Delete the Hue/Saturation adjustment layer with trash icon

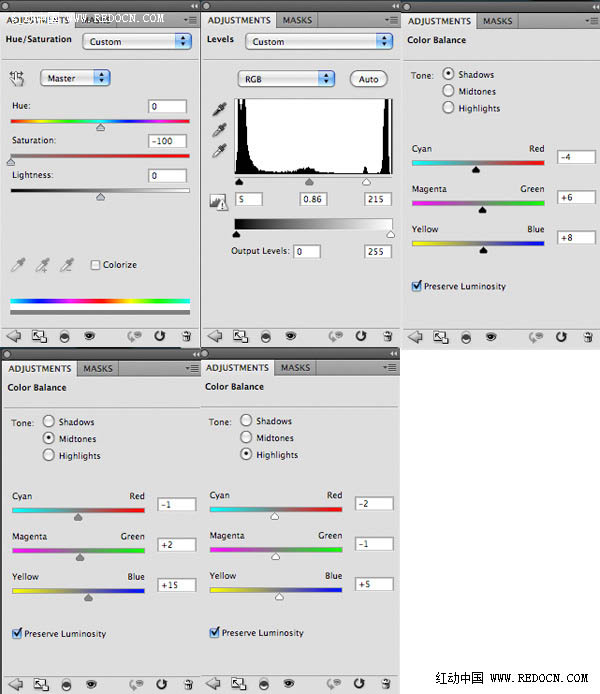(187, 336)
